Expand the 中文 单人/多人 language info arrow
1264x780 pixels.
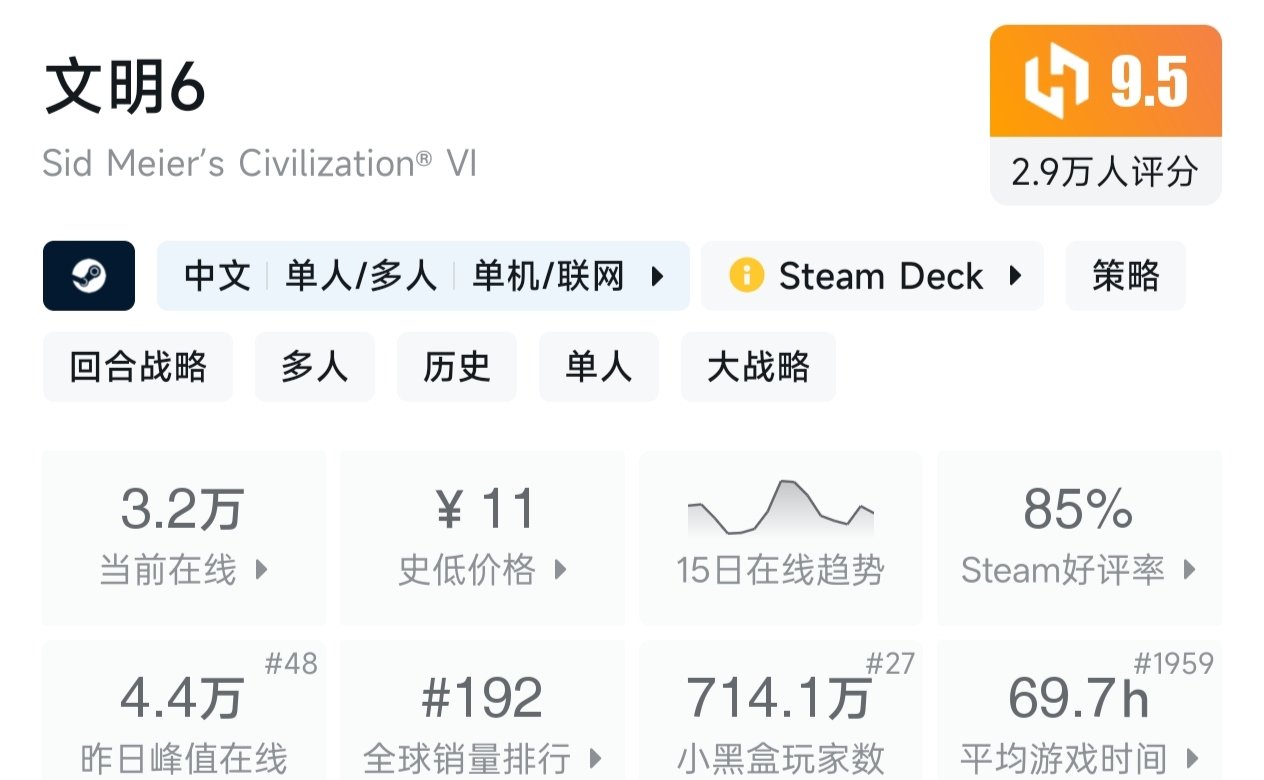(658, 276)
